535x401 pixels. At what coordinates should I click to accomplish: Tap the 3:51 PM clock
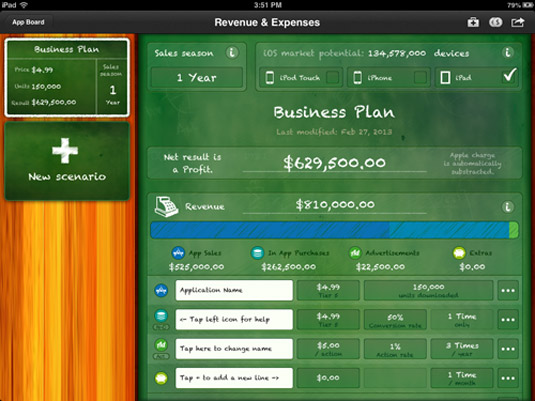coord(268,5)
